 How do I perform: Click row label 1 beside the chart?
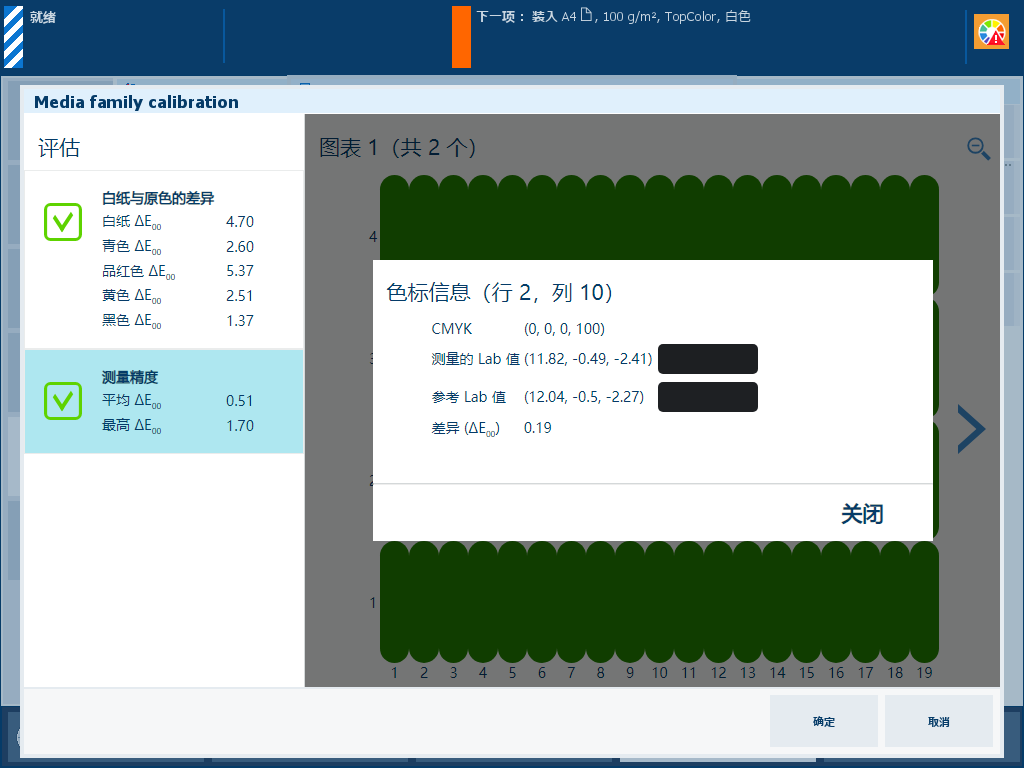click(x=373, y=603)
